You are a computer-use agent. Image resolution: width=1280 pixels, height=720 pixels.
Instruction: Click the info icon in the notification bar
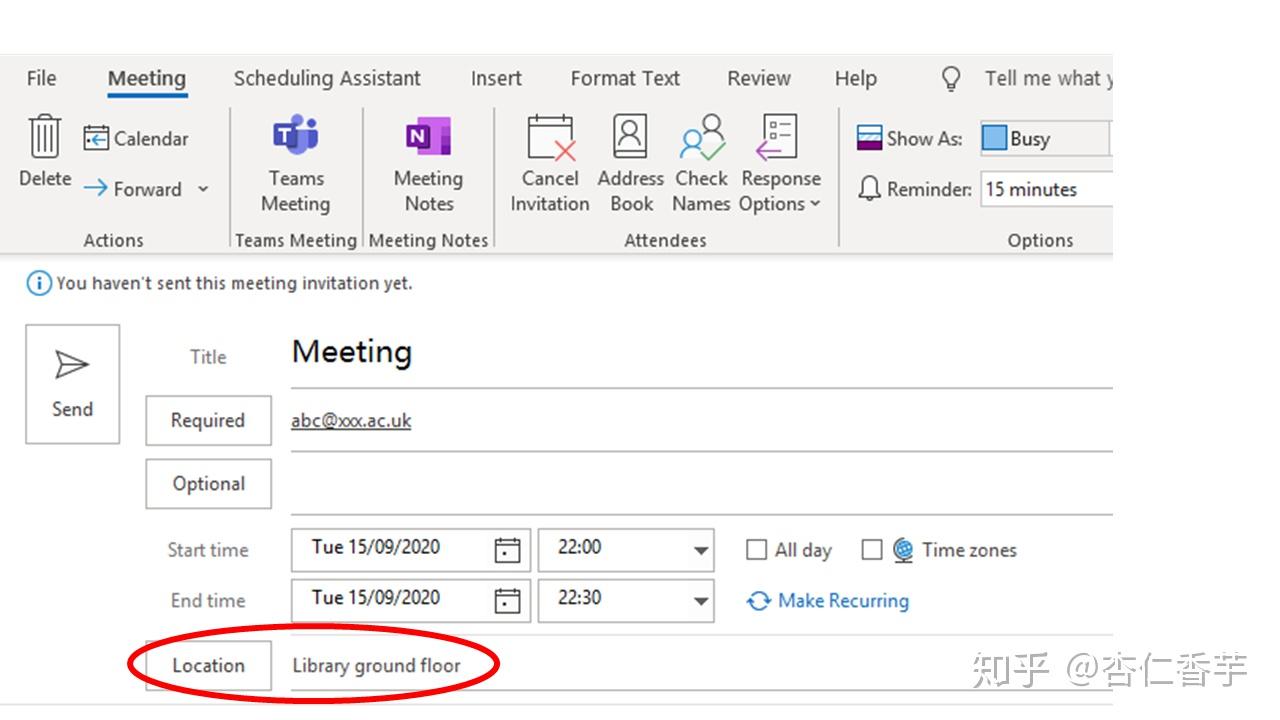pos(38,284)
